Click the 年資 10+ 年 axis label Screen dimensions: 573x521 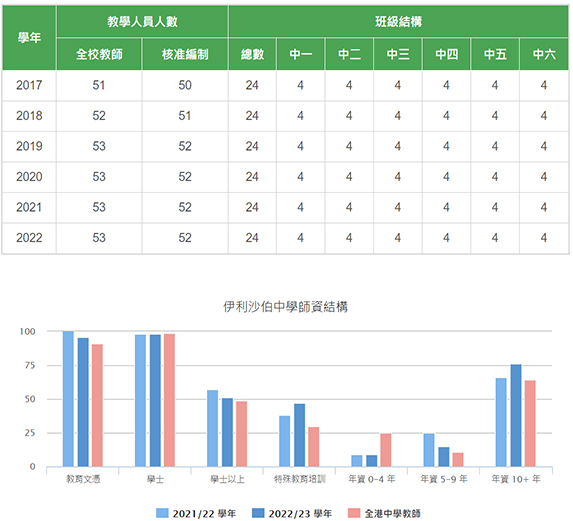point(516,479)
